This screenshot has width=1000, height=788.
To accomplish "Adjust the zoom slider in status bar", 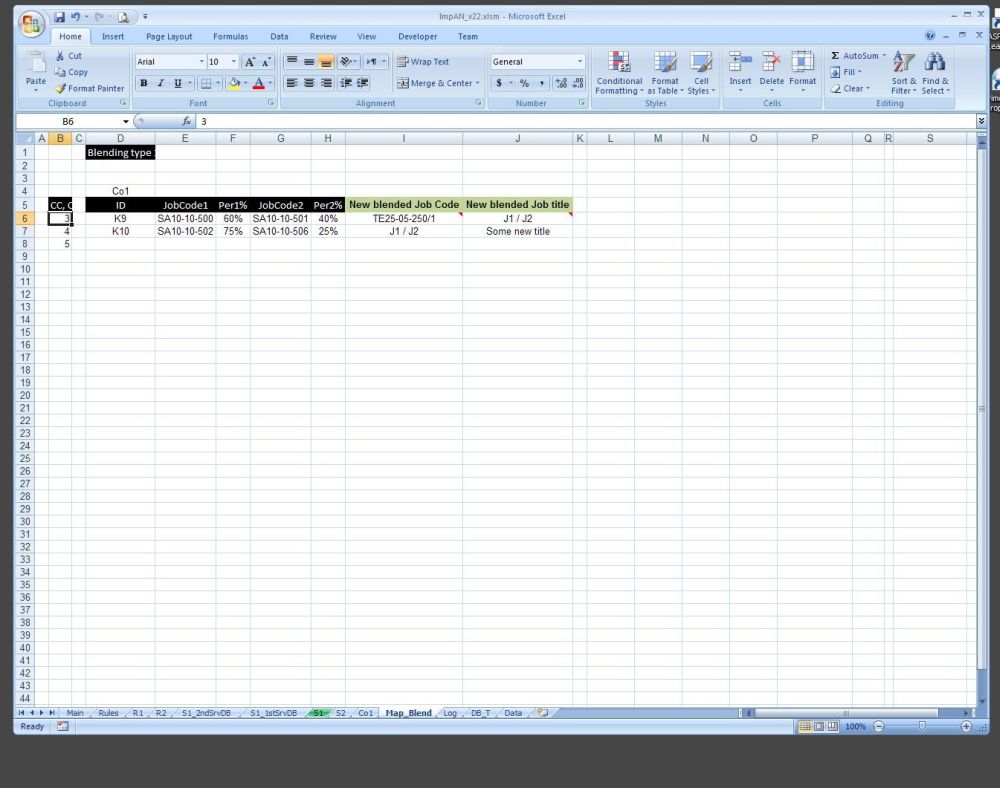I will click(x=921, y=726).
